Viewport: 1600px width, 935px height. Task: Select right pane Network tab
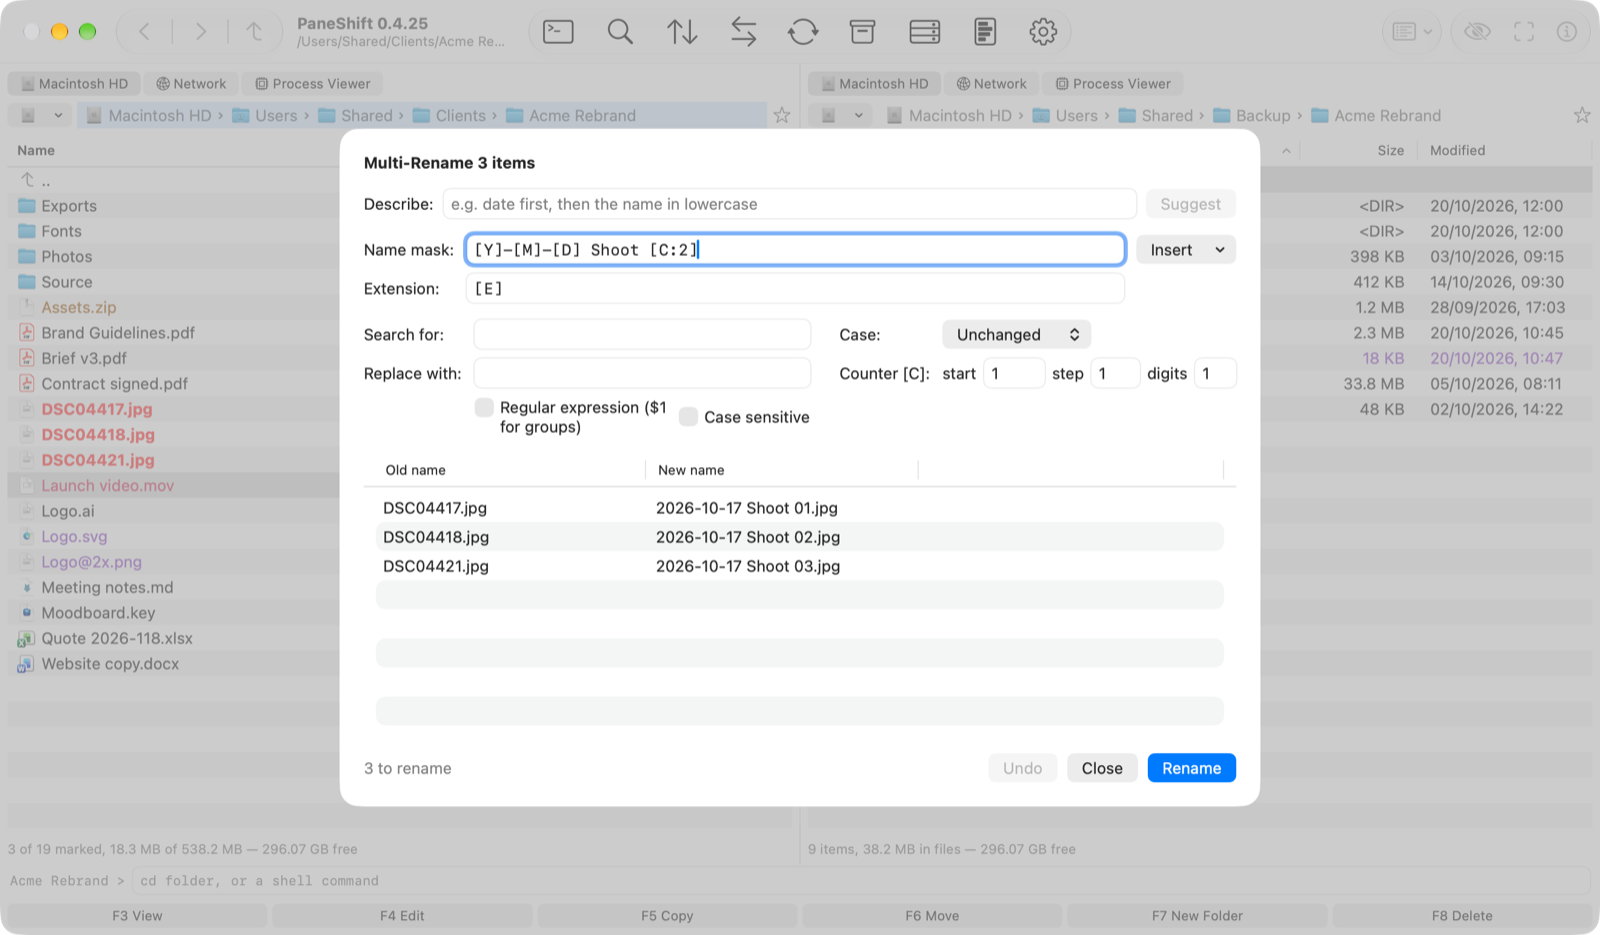point(991,84)
